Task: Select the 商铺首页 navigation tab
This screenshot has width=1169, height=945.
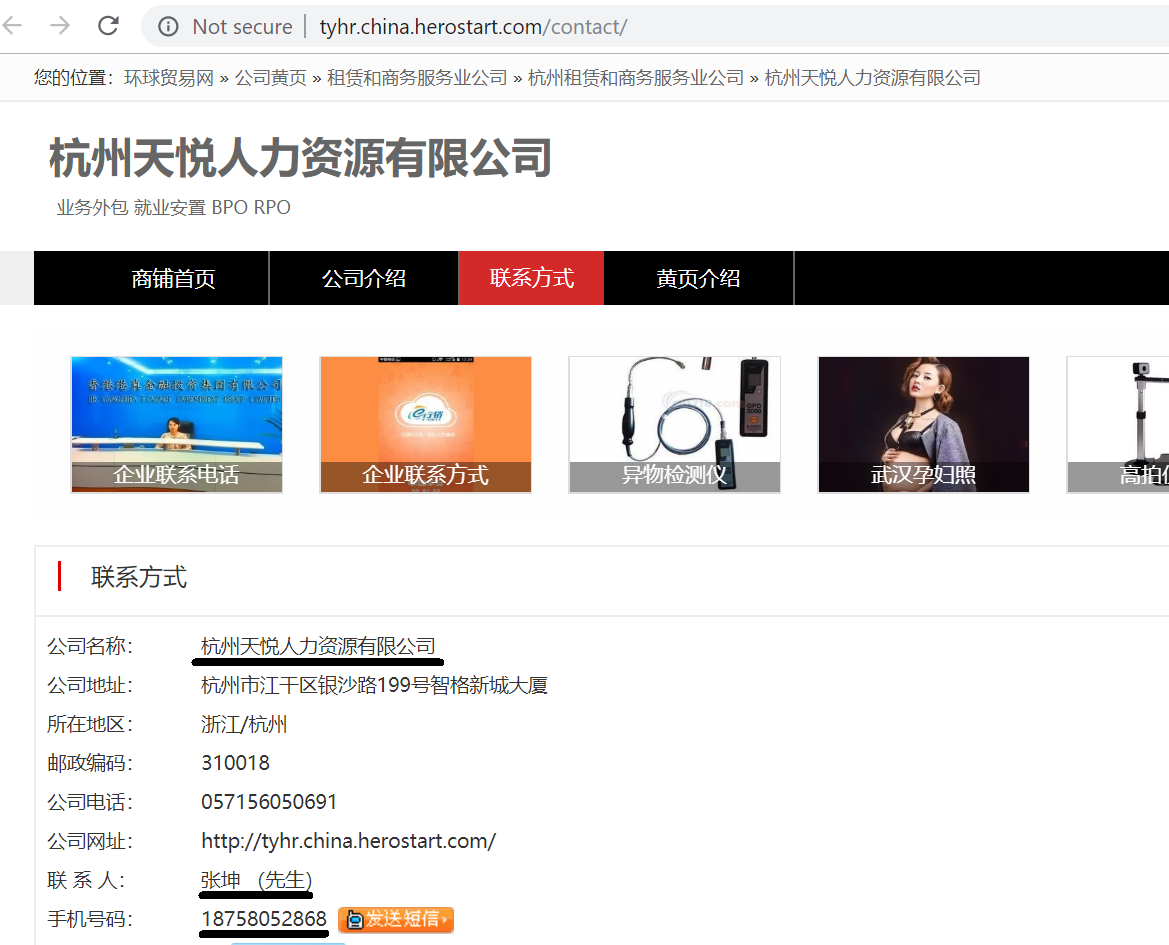Action: (x=174, y=278)
